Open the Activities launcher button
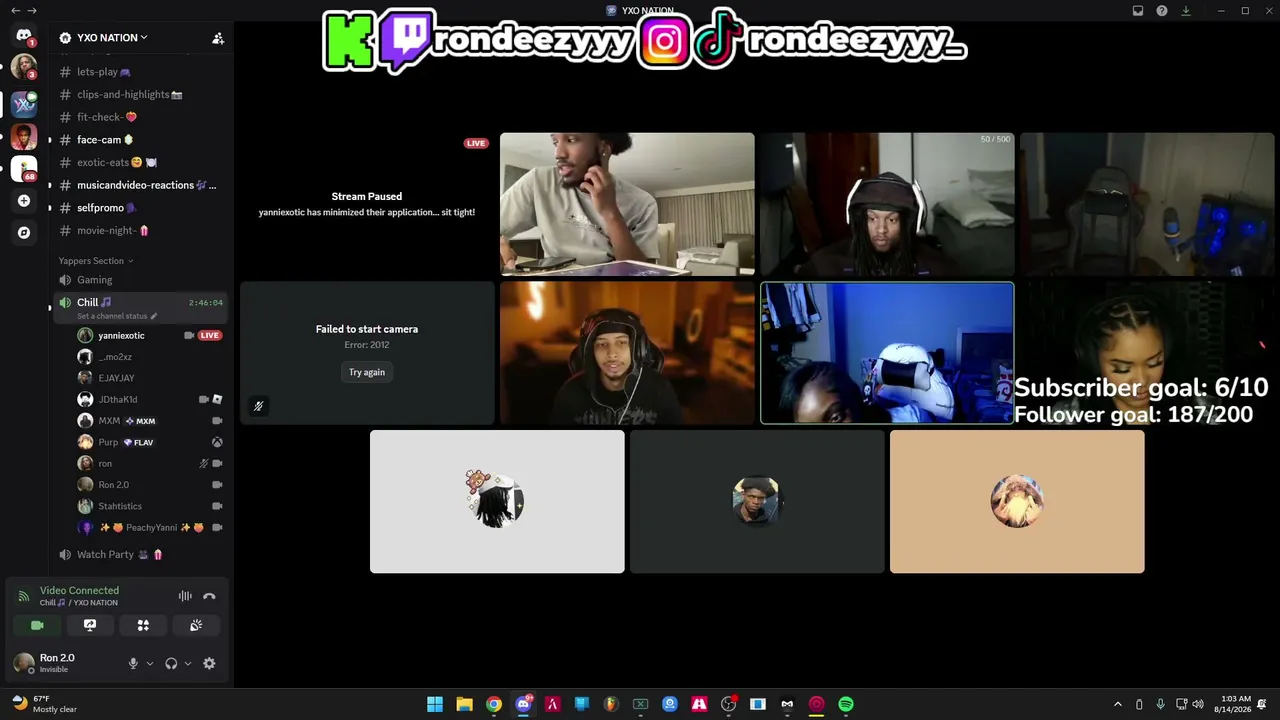This screenshot has width=1280, height=720. (x=143, y=625)
